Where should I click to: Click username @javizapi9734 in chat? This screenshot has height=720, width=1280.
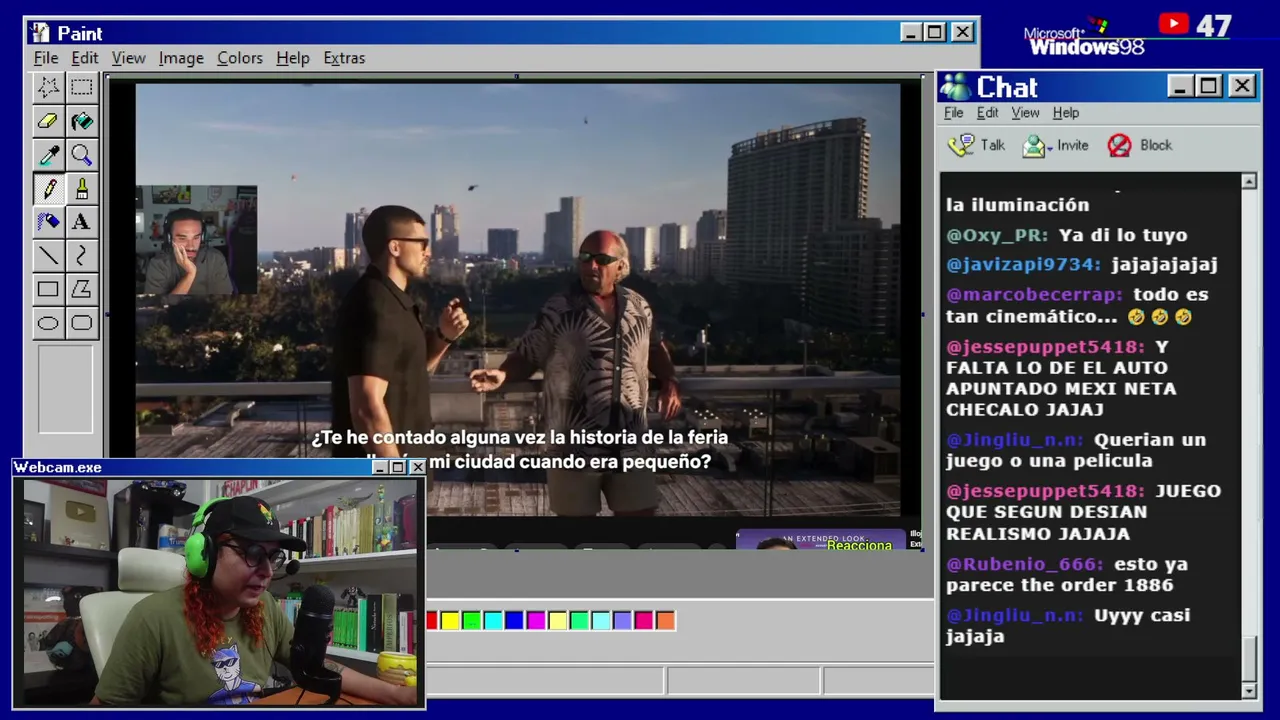pyautogui.click(x=1024, y=265)
